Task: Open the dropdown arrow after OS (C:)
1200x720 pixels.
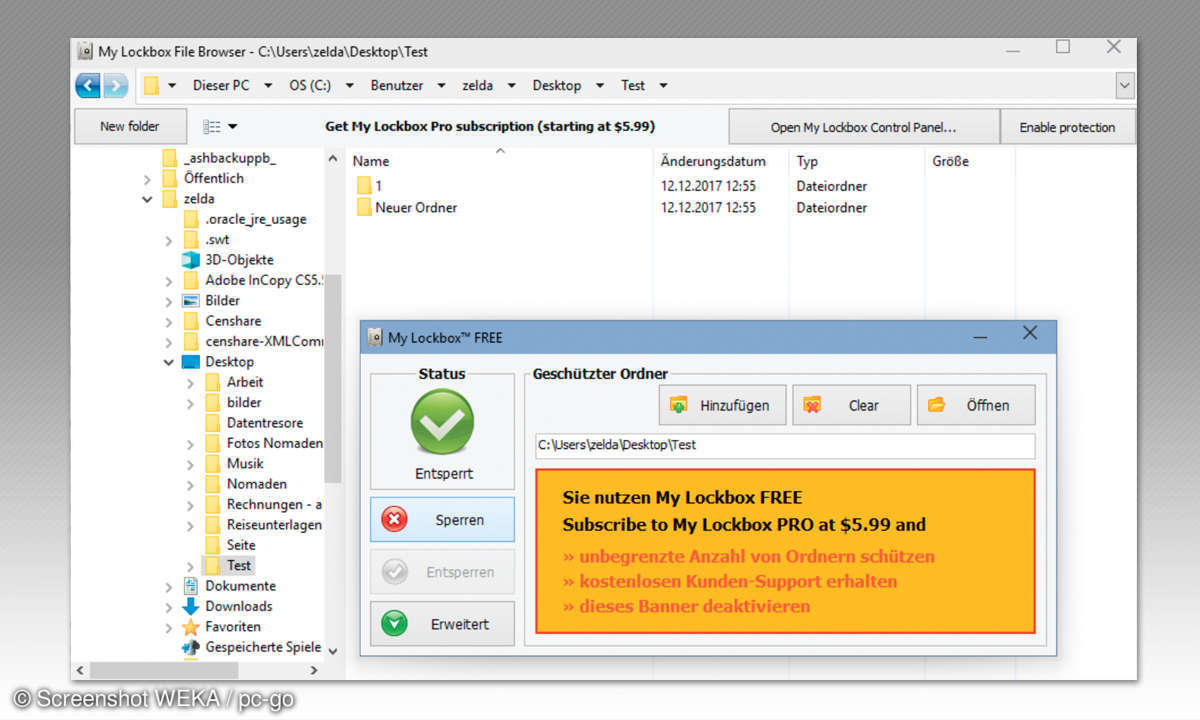Action: point(350,86)
